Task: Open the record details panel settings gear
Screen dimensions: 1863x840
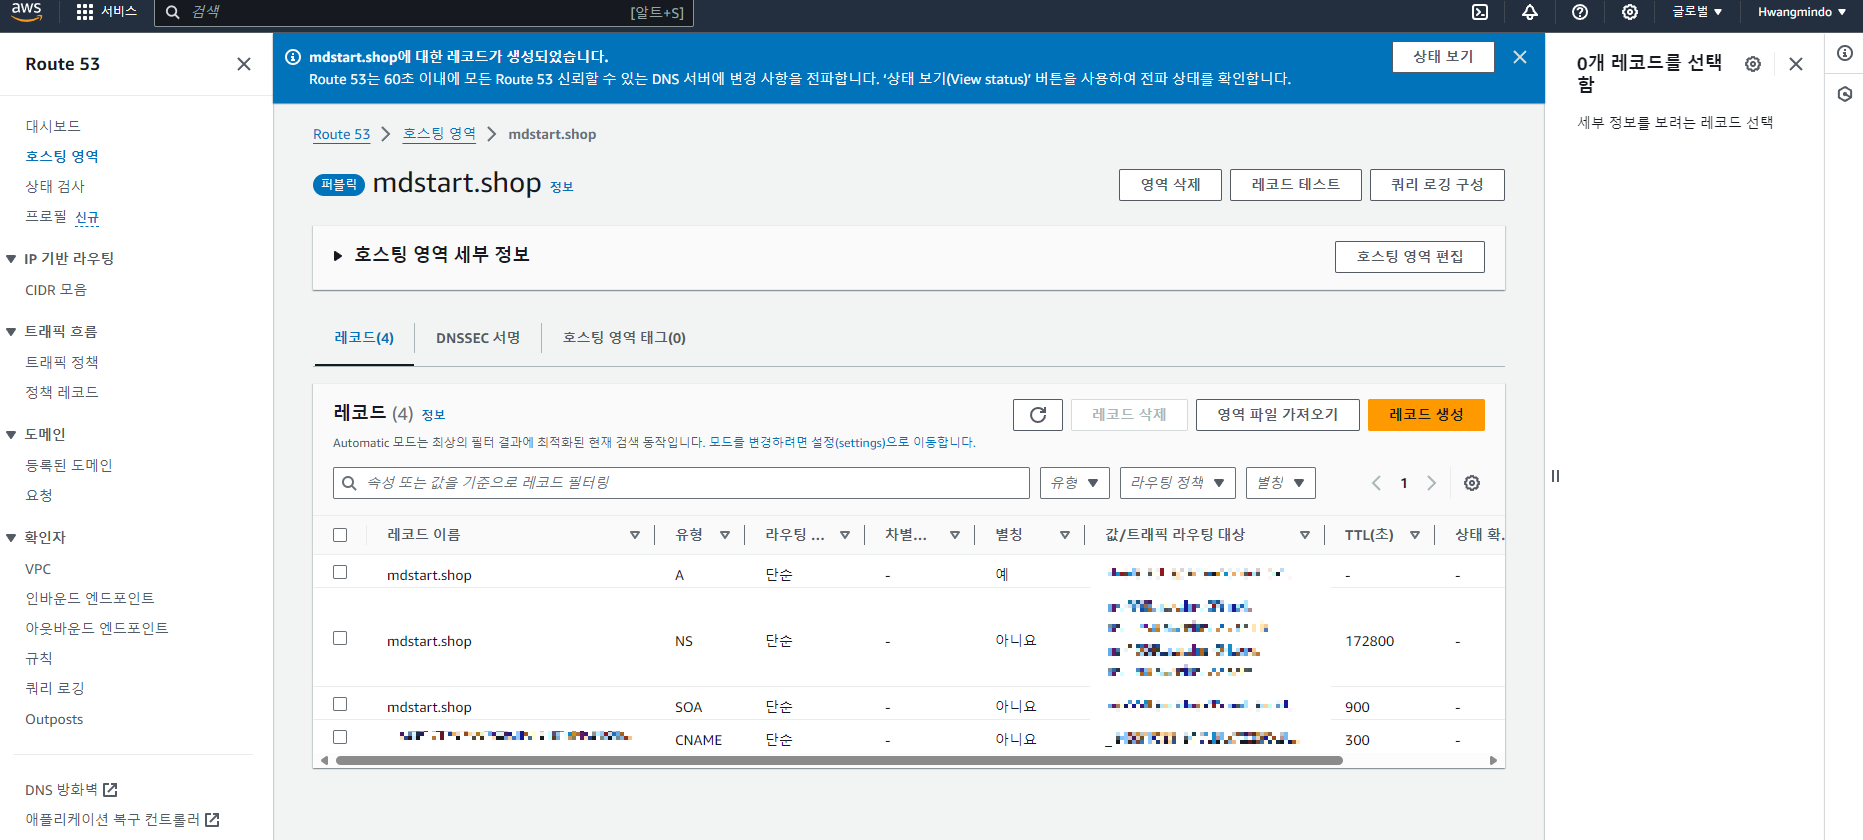Action: 1753,64
